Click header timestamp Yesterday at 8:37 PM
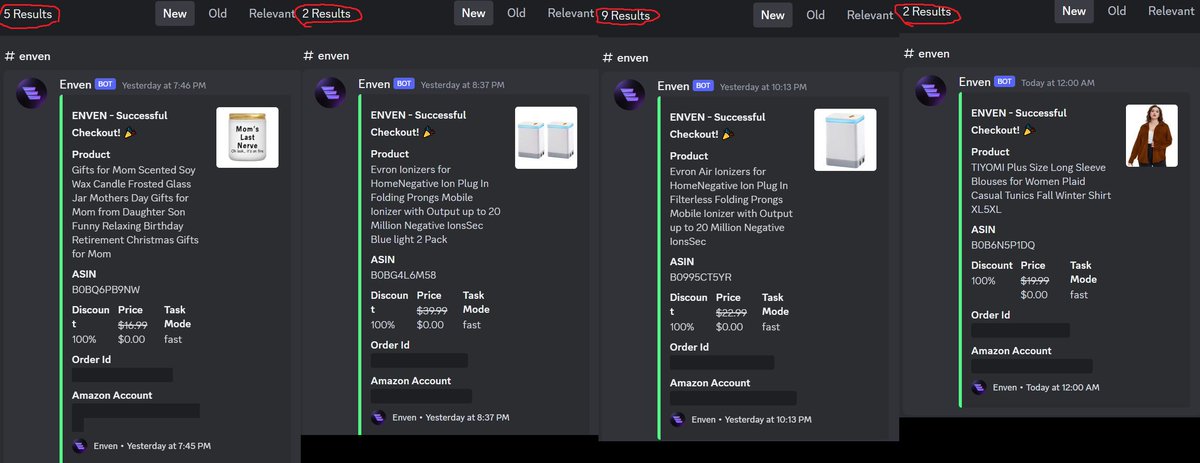1200x463 pixels. point(462,86)
